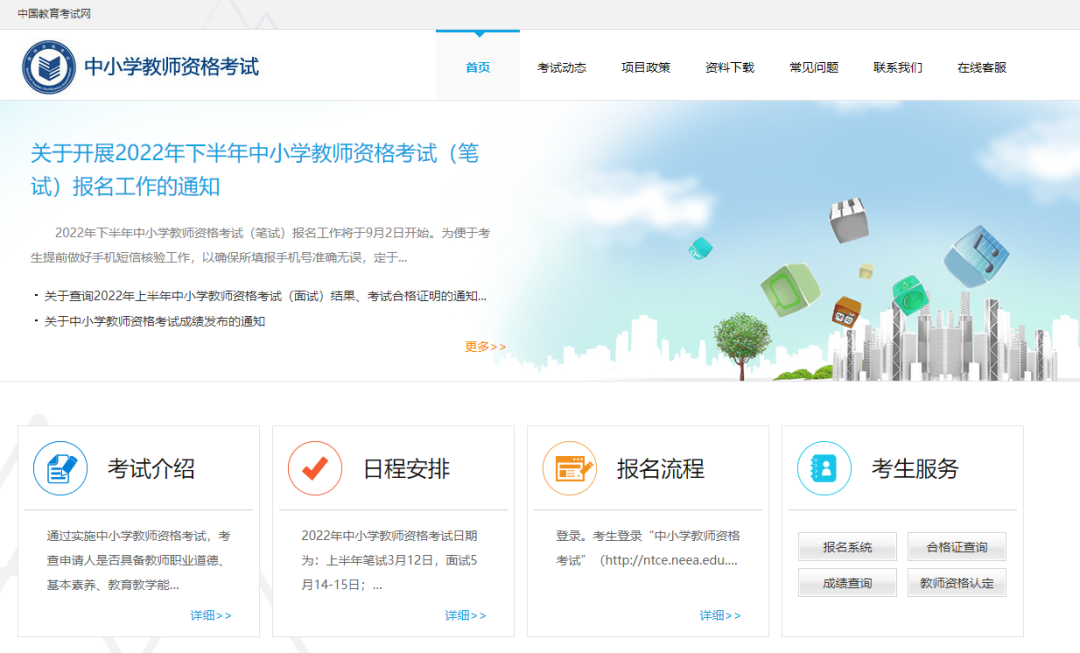
Task: Click the 报名流程 orange form icon
Action: 570,468
